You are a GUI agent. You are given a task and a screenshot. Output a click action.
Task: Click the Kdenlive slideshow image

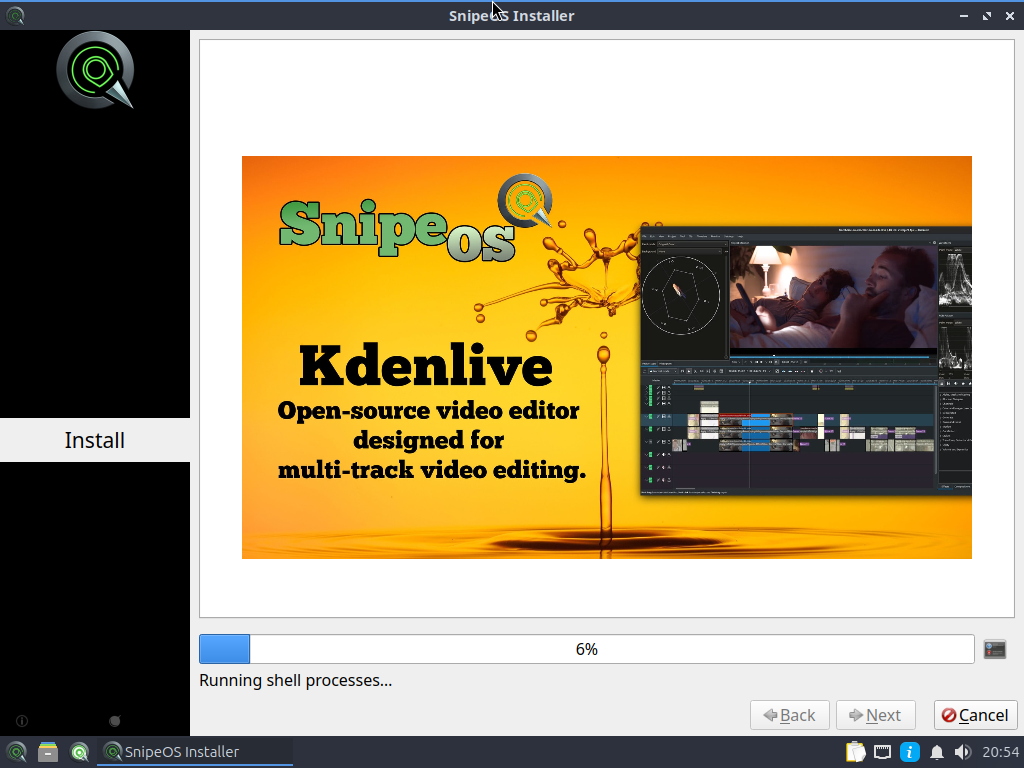[x=607, y=357]
